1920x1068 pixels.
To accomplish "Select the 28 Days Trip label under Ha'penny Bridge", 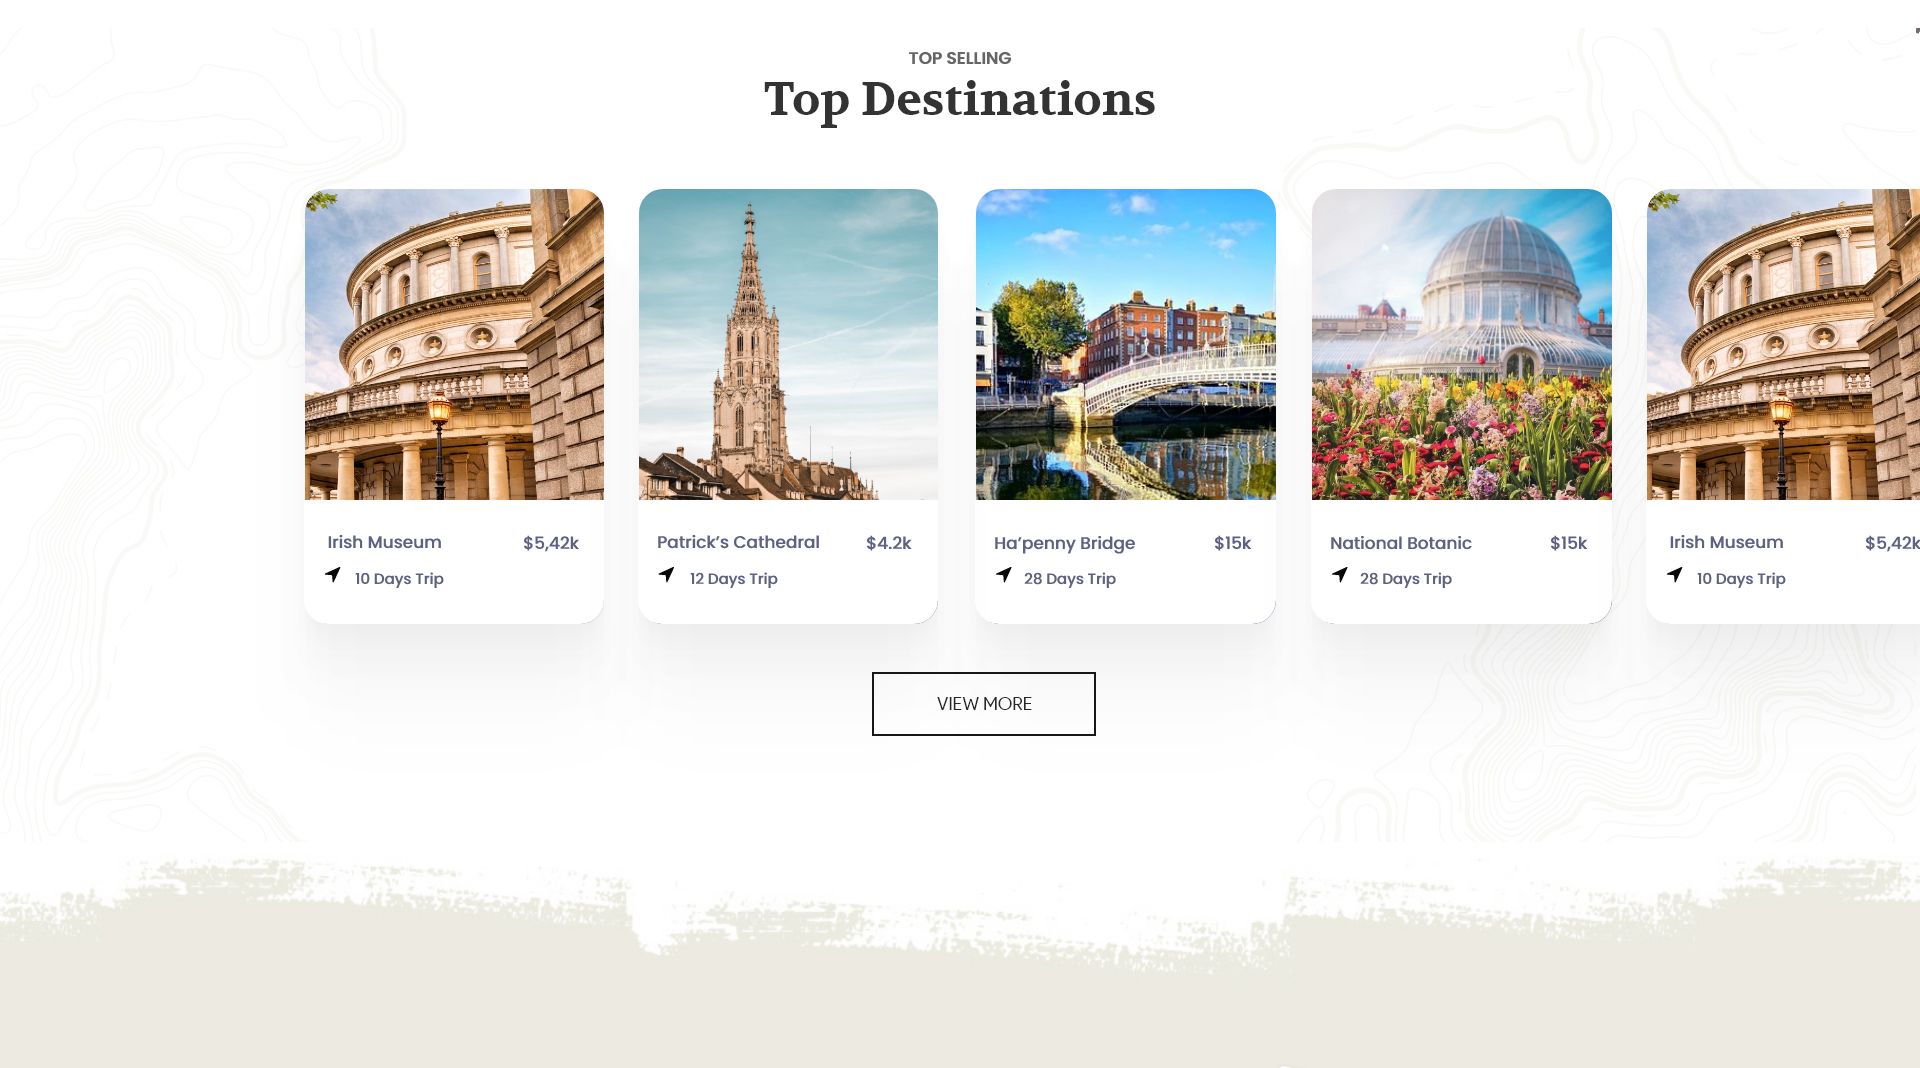I will (x=1070, y=579).
